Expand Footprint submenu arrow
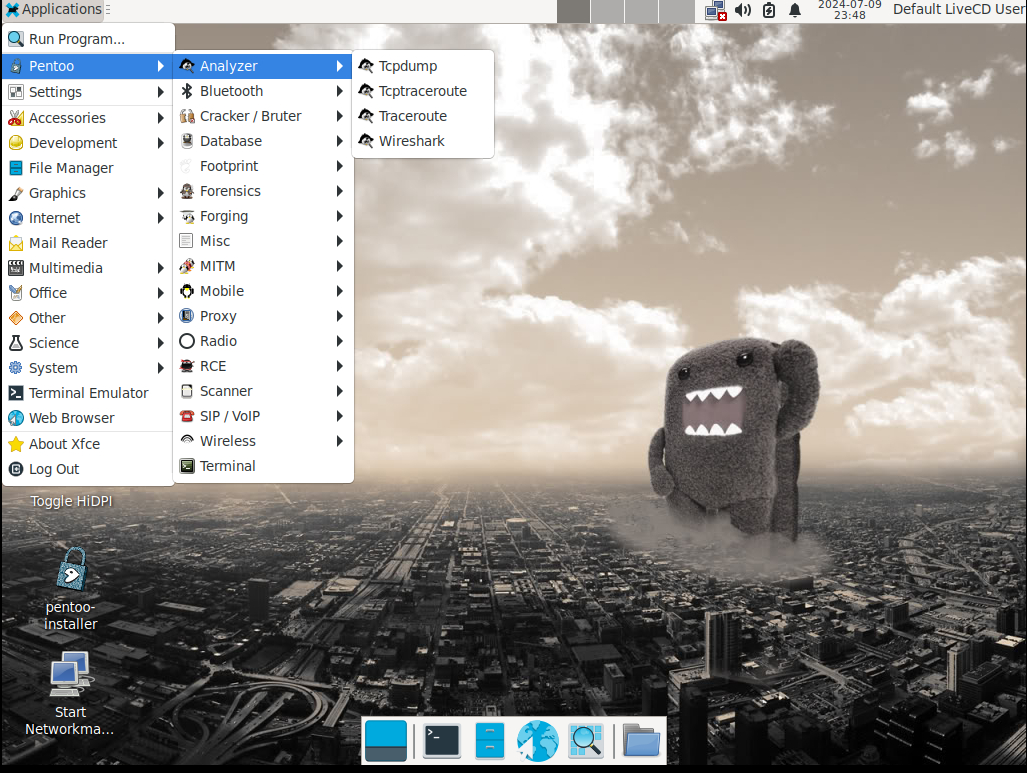The width and height of the screenshot is (1027, 773). point(339,166)
